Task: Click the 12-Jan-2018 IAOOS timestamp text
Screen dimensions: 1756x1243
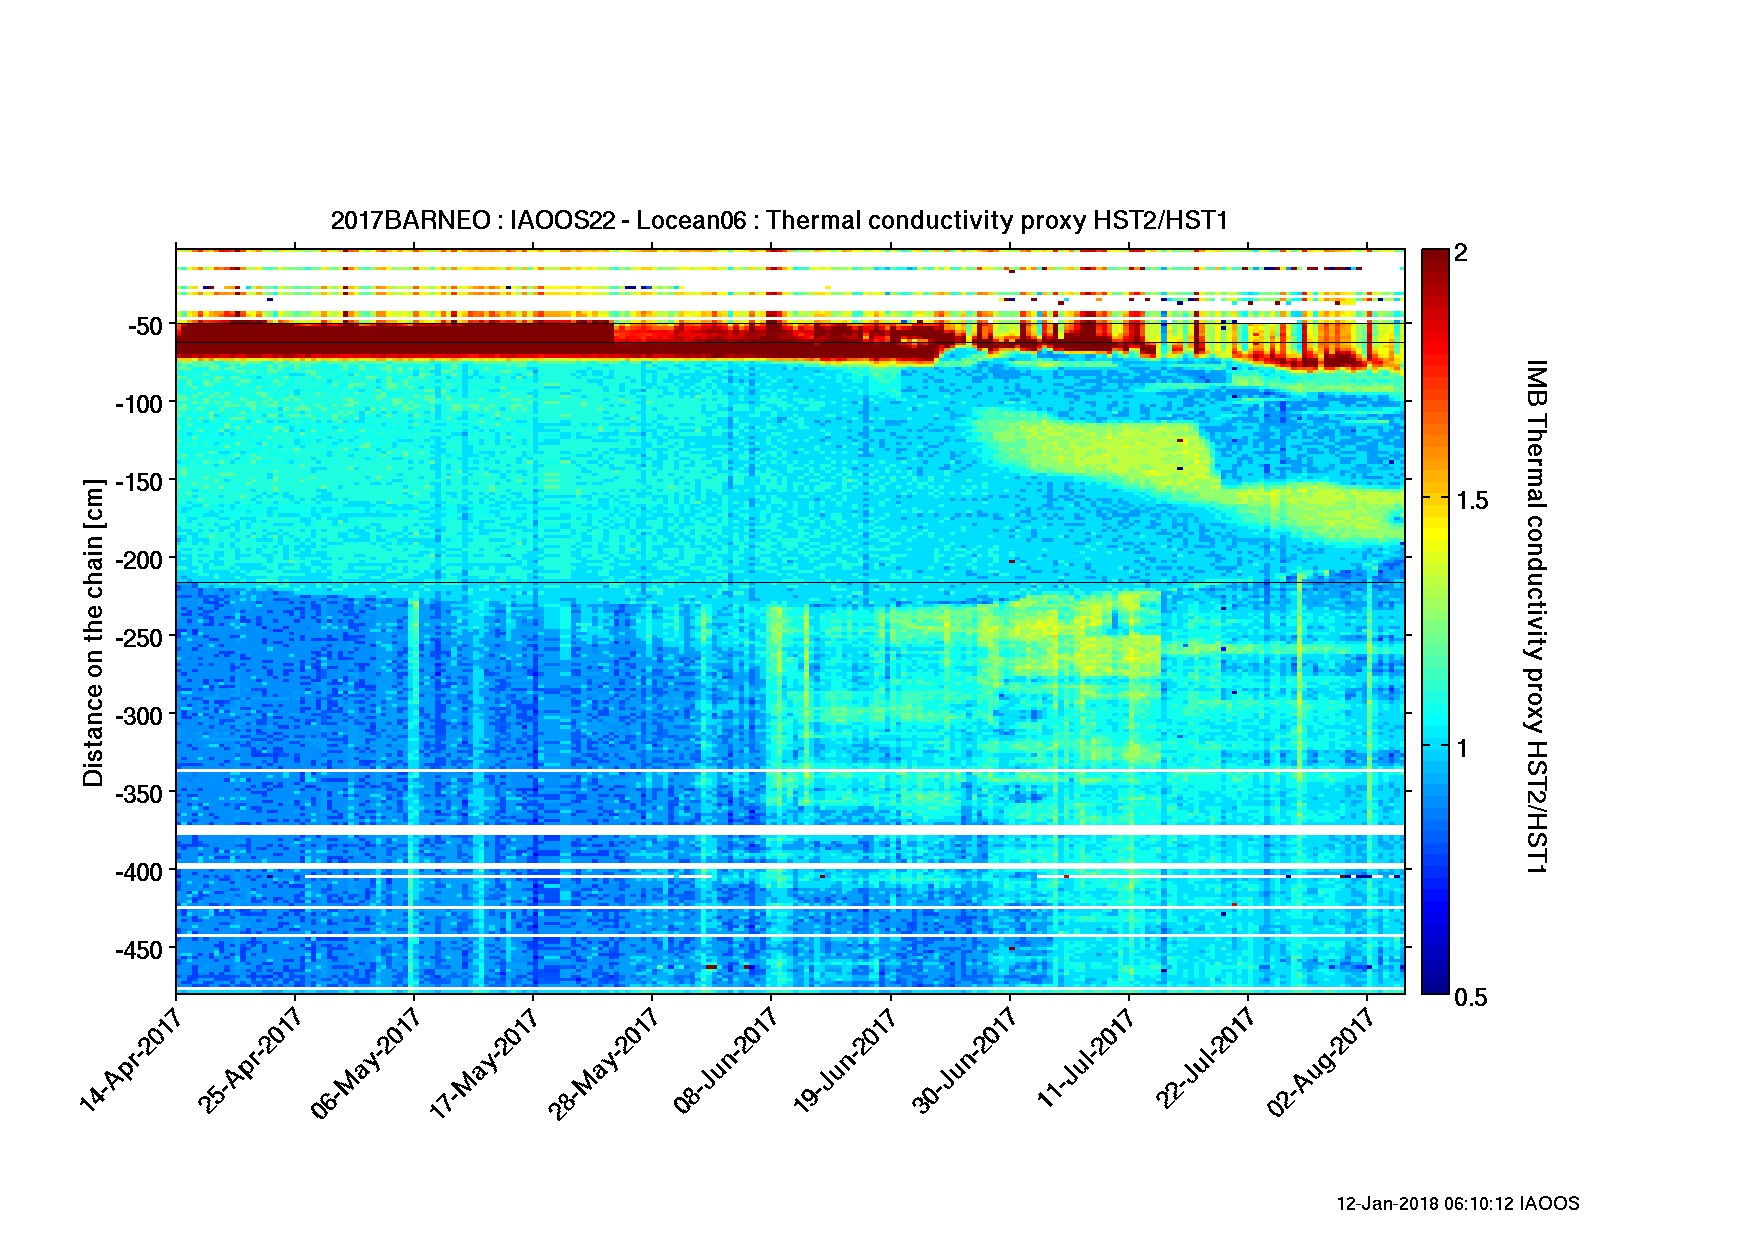Action: pyautogui.click(x=1457, y=1204)
